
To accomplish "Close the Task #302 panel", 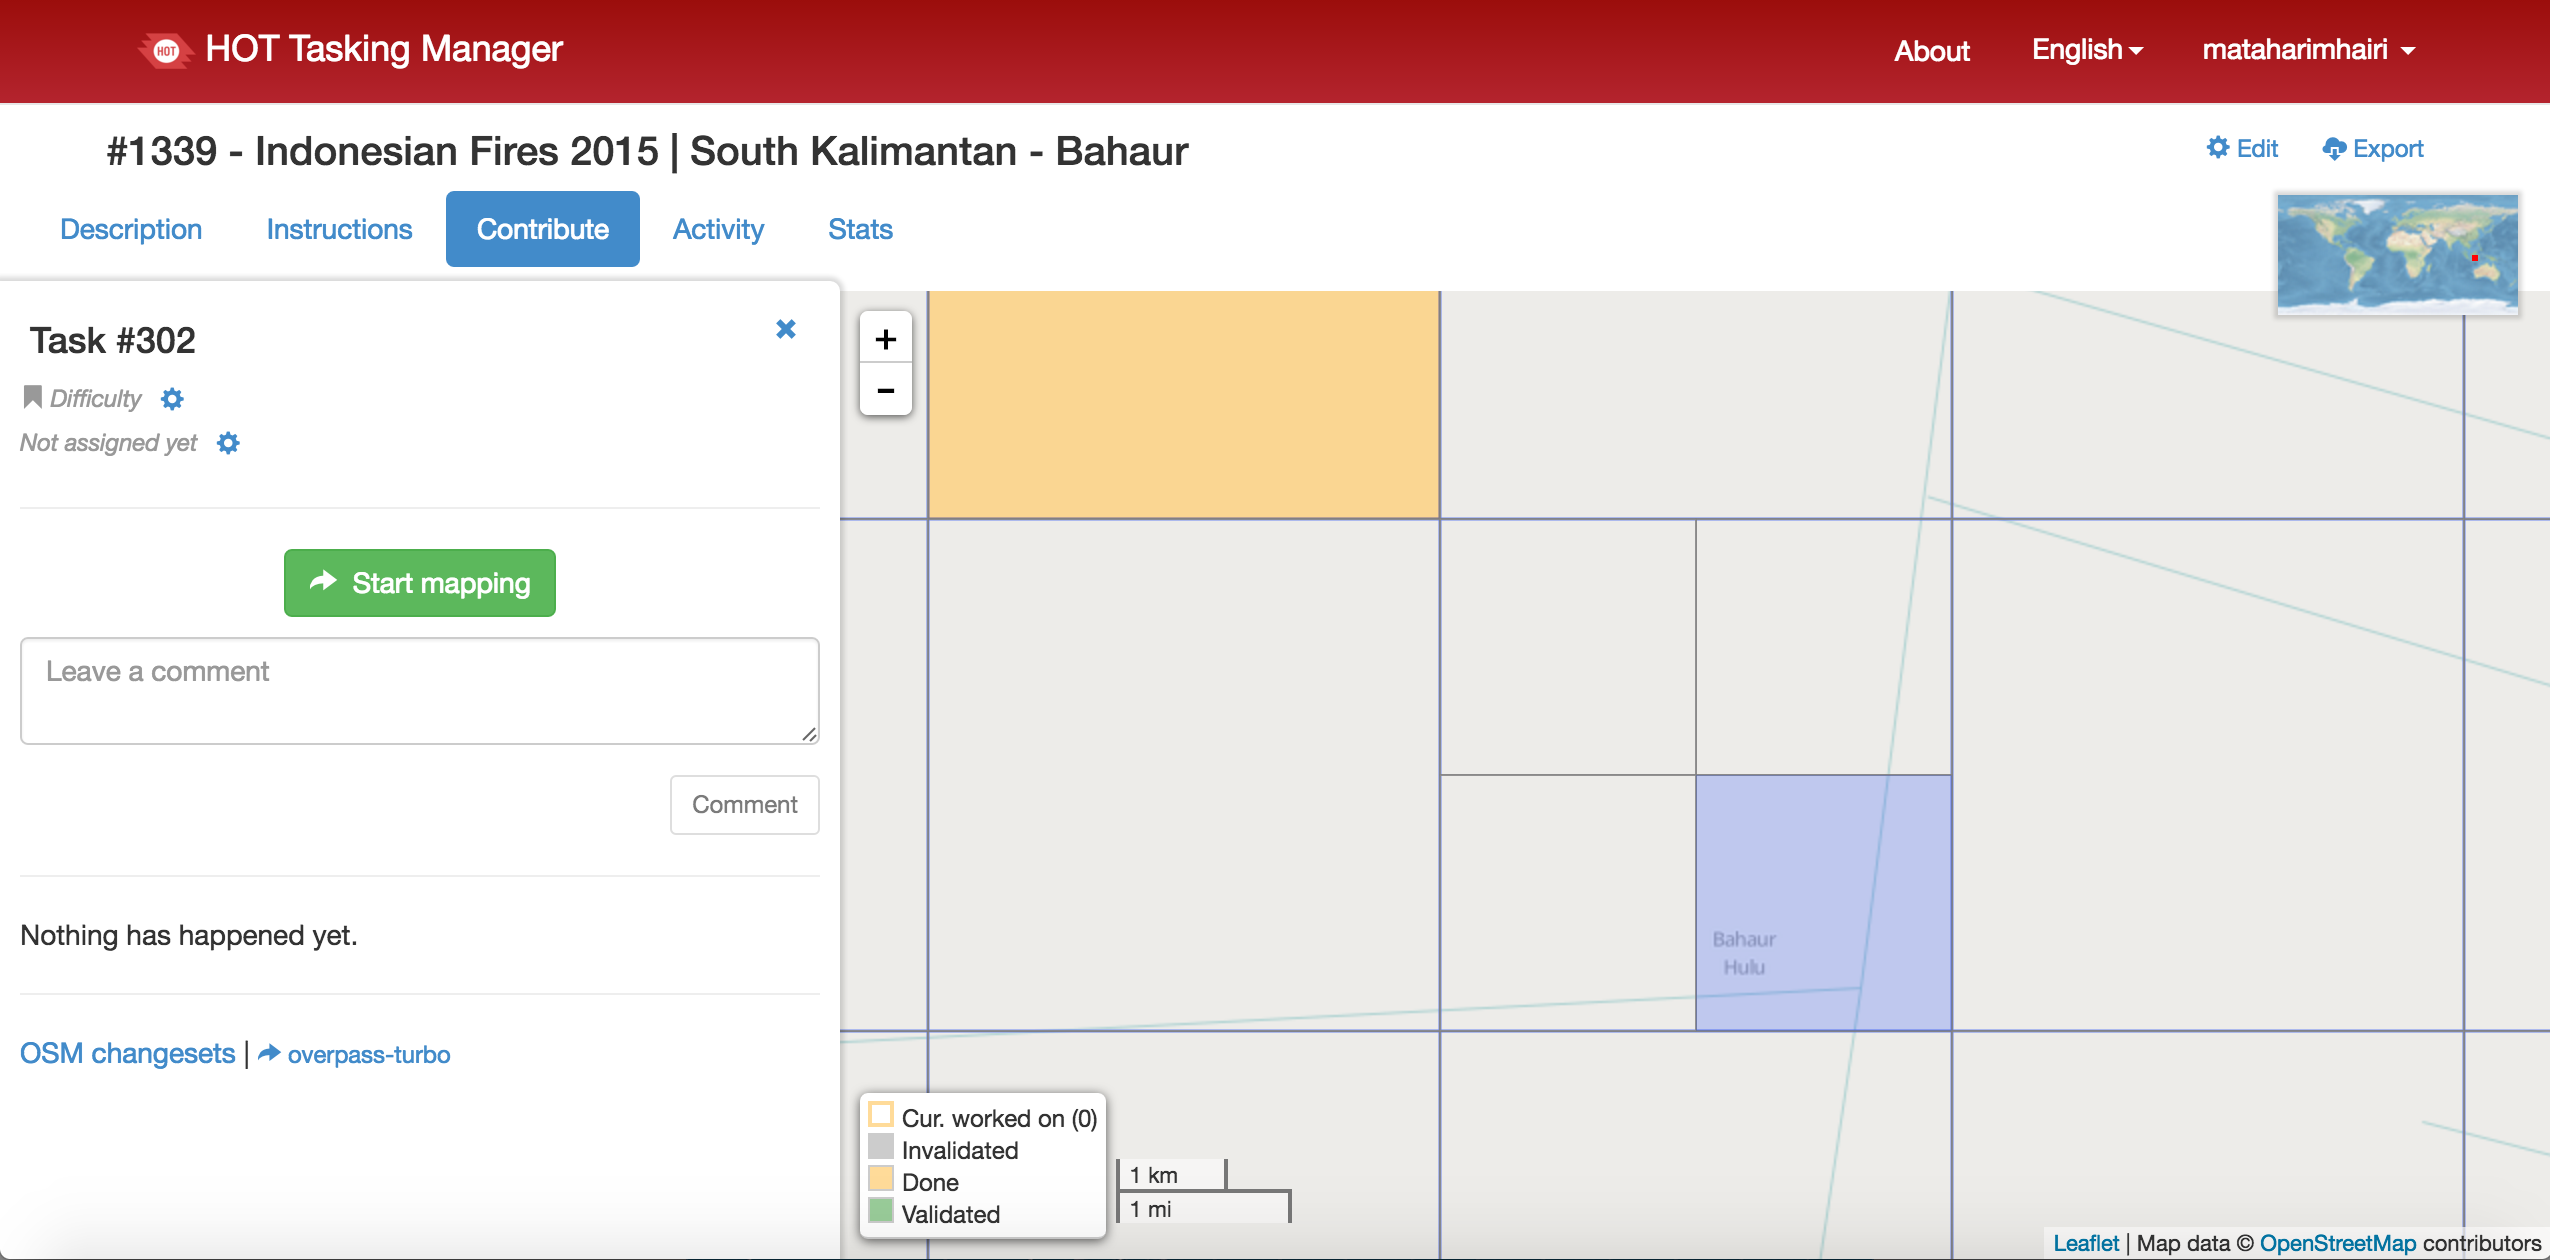I will pos(786,329).
